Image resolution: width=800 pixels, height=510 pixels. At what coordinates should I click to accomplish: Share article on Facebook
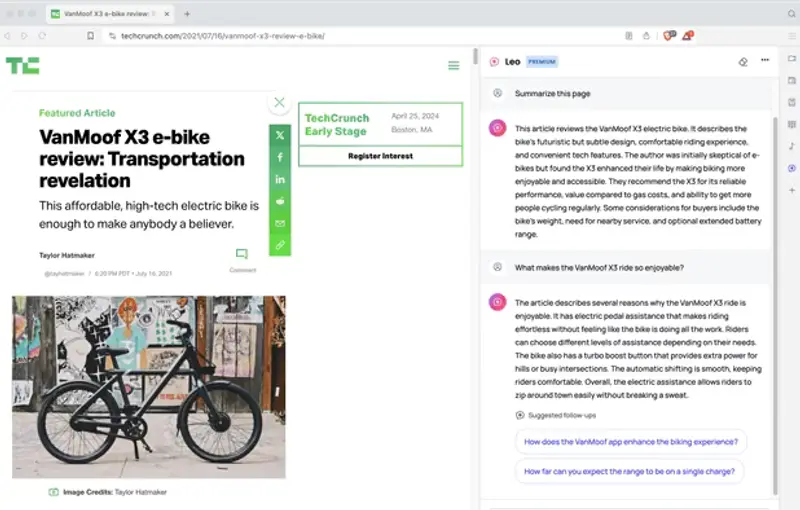pyautogui.click(x=280, y=157)
